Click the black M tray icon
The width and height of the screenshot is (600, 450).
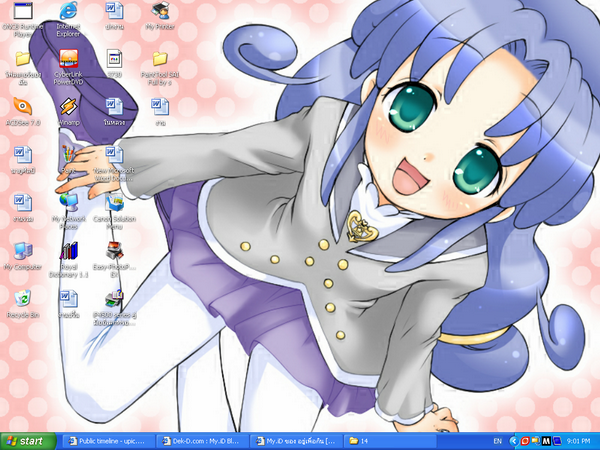tap(546, 441)
